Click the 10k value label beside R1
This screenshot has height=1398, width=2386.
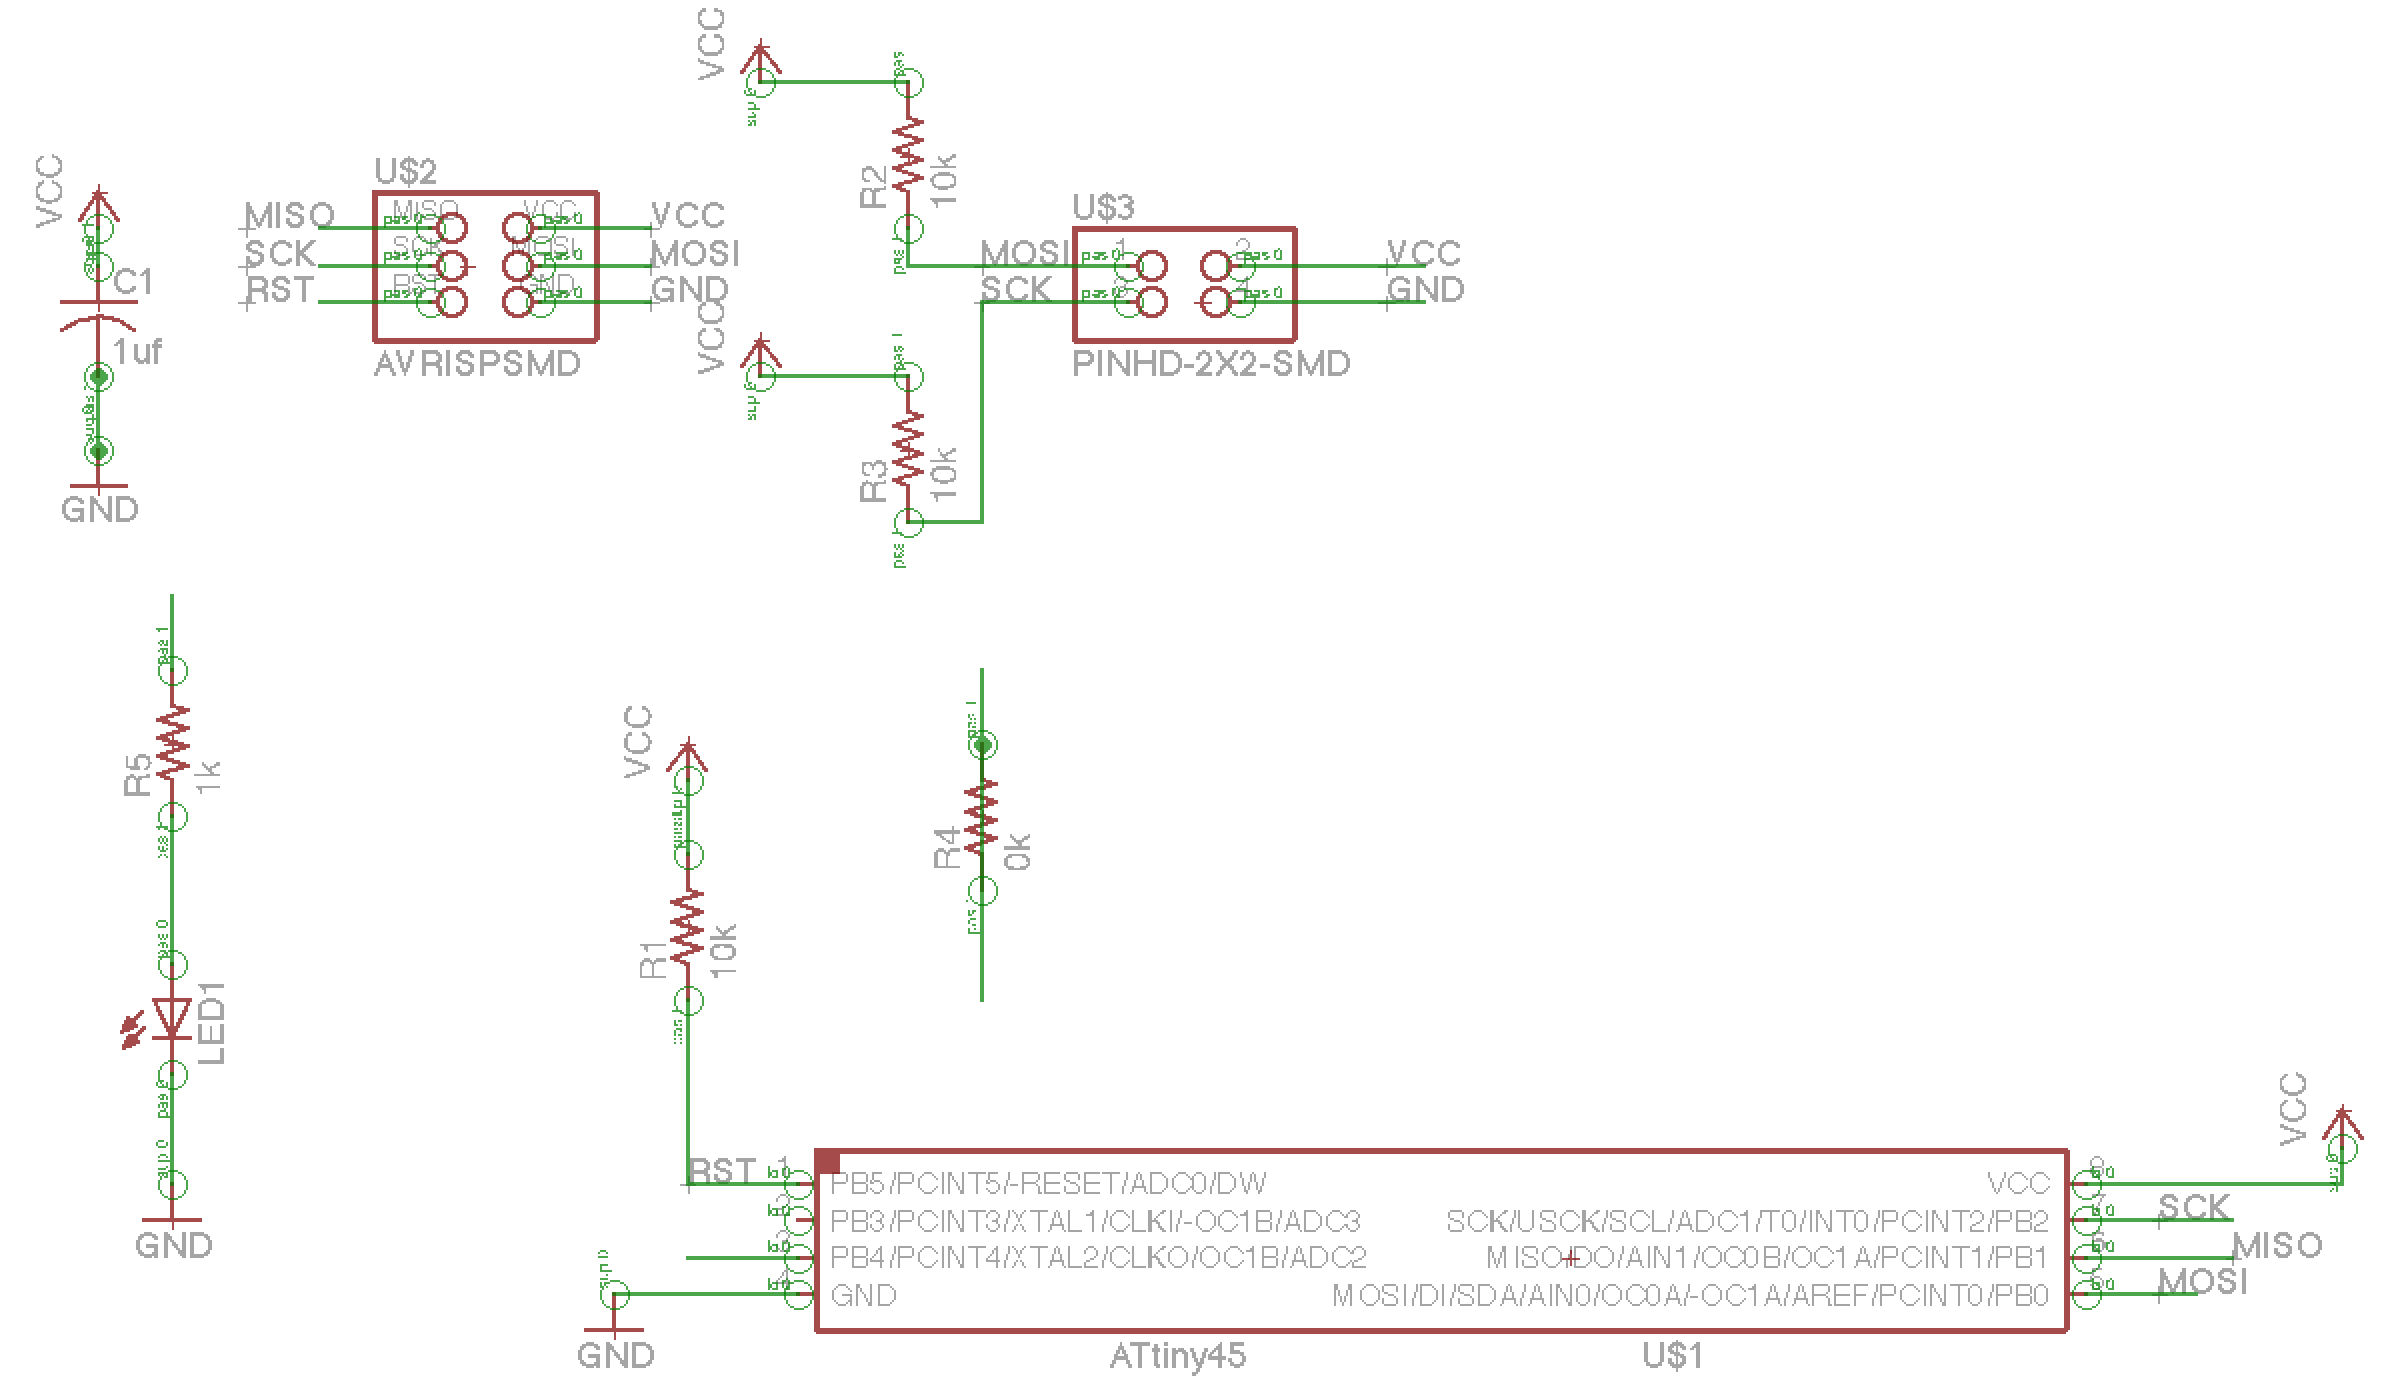click(723, 950)
